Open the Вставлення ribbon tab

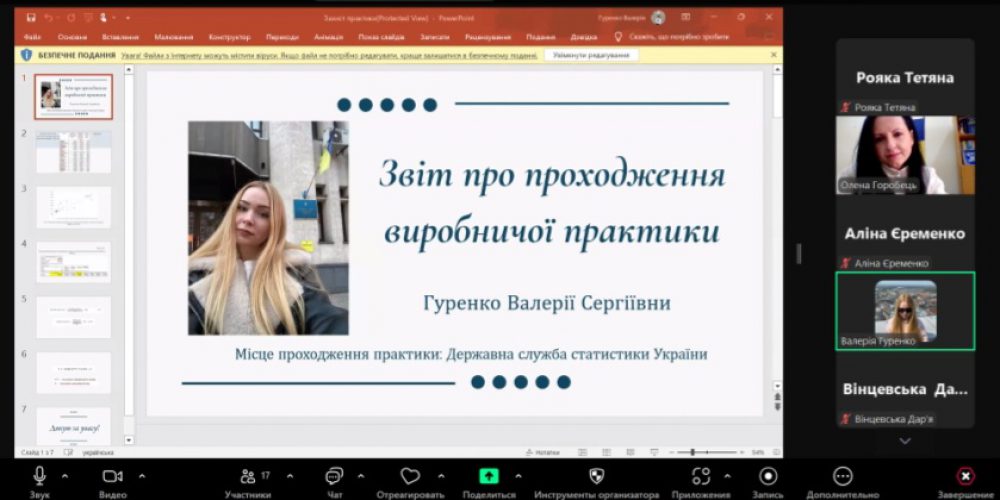[120, 37]
